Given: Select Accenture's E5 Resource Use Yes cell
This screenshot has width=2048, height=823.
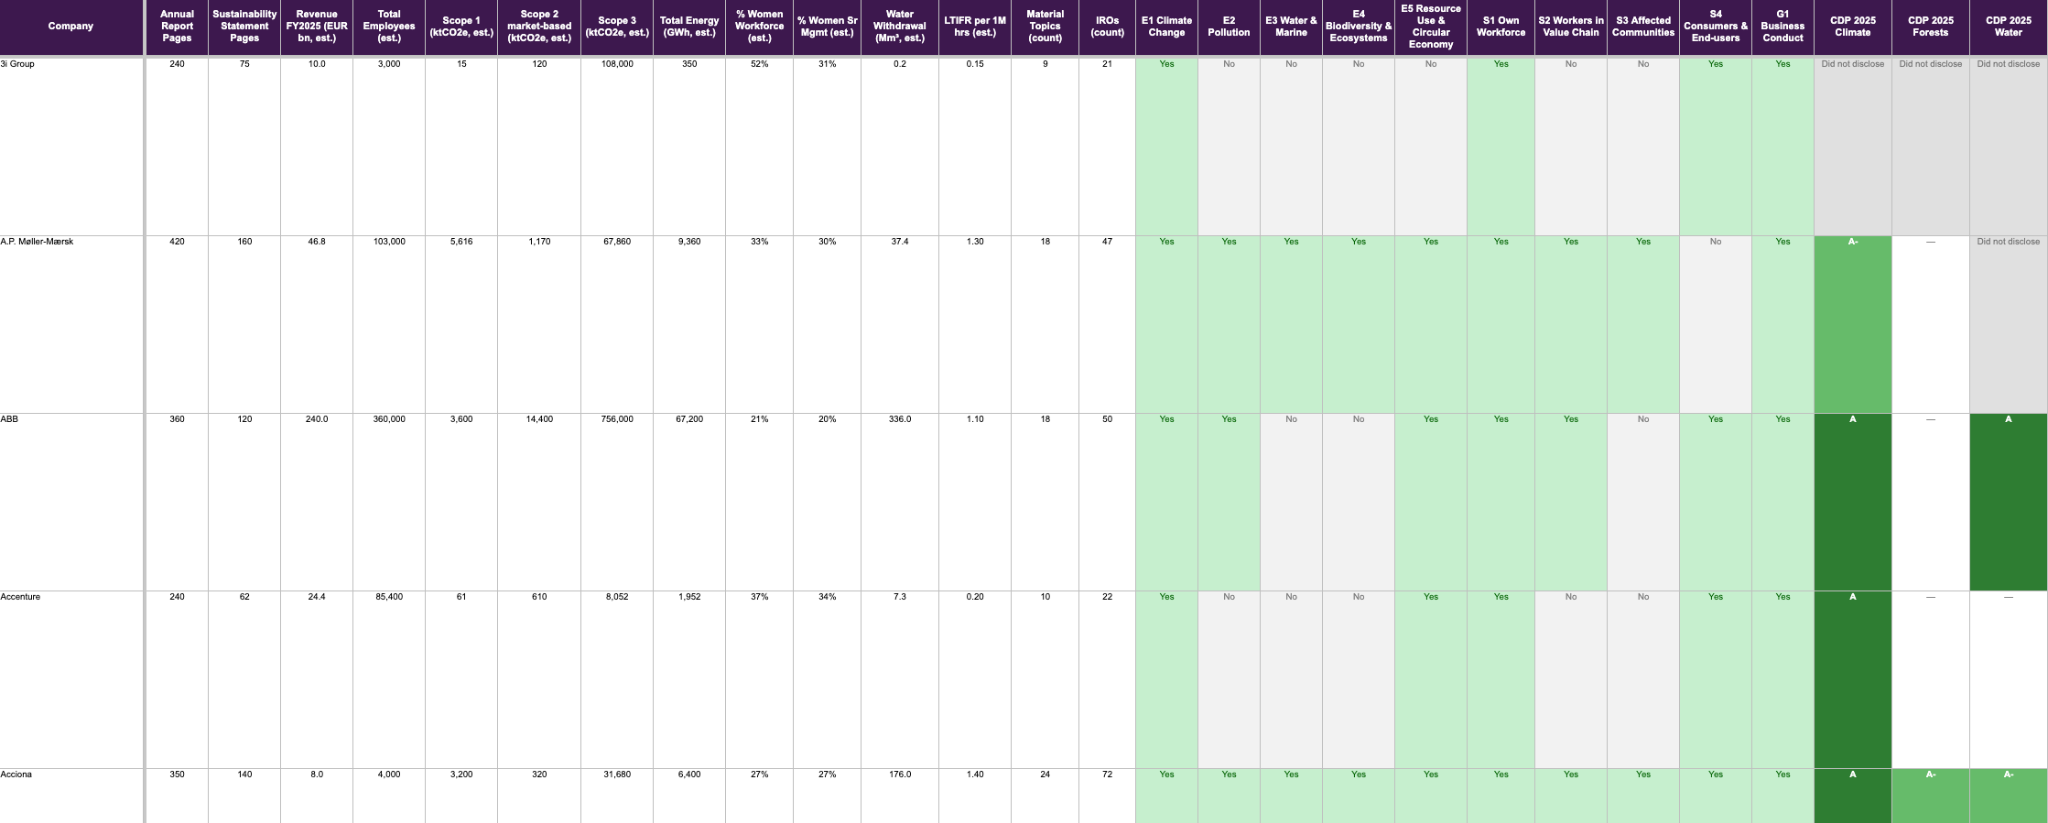Looking at the screenshot, I should click(x=1431, y=679).
